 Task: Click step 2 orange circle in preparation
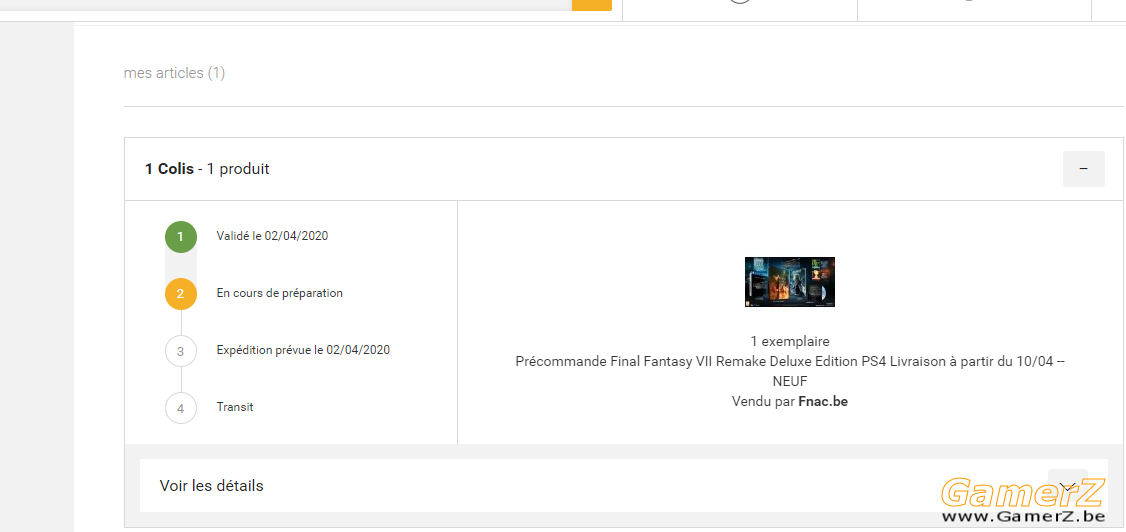(181, 294)
